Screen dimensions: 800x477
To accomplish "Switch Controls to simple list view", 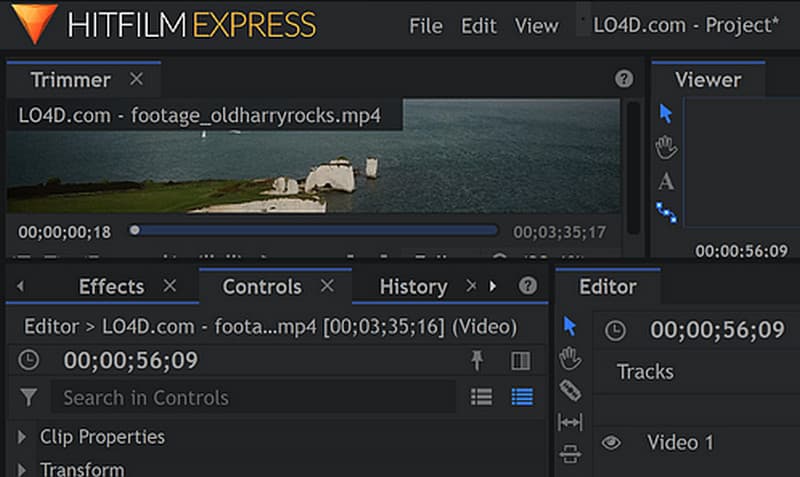I will click(481, 397).
